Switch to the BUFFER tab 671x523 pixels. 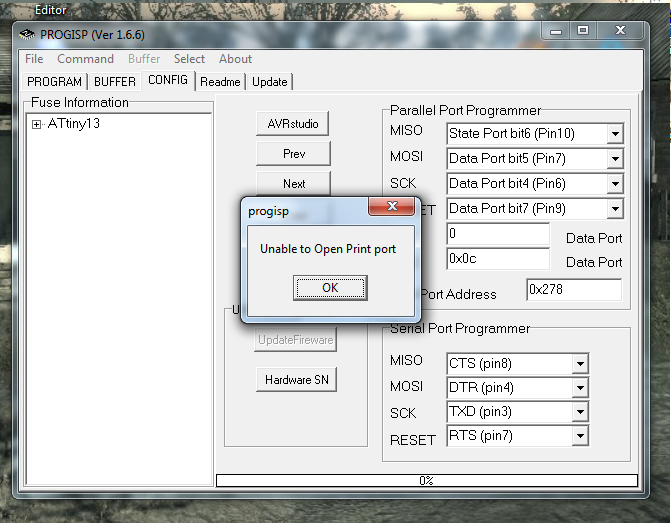coord(115,81)
